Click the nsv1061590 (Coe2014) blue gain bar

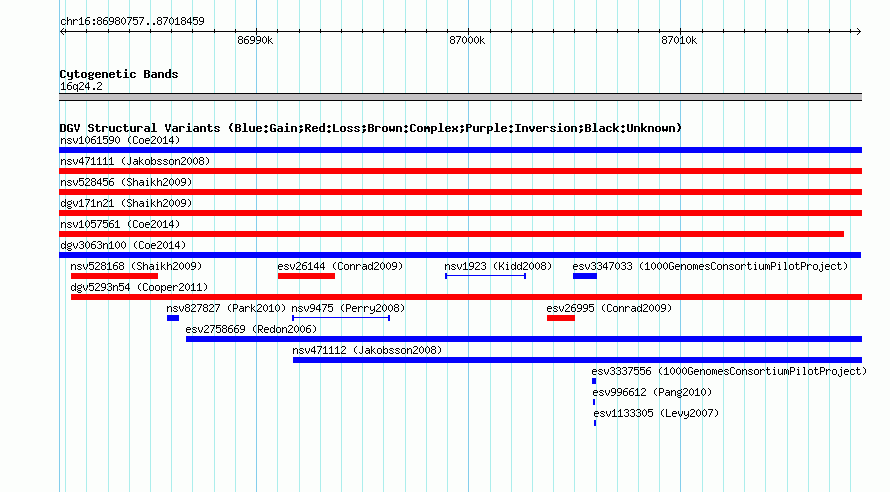click(460, 150)
